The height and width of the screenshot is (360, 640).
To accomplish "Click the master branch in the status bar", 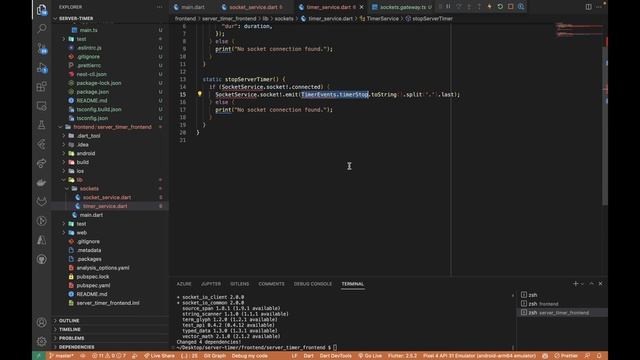I will [x=62, y=356].
